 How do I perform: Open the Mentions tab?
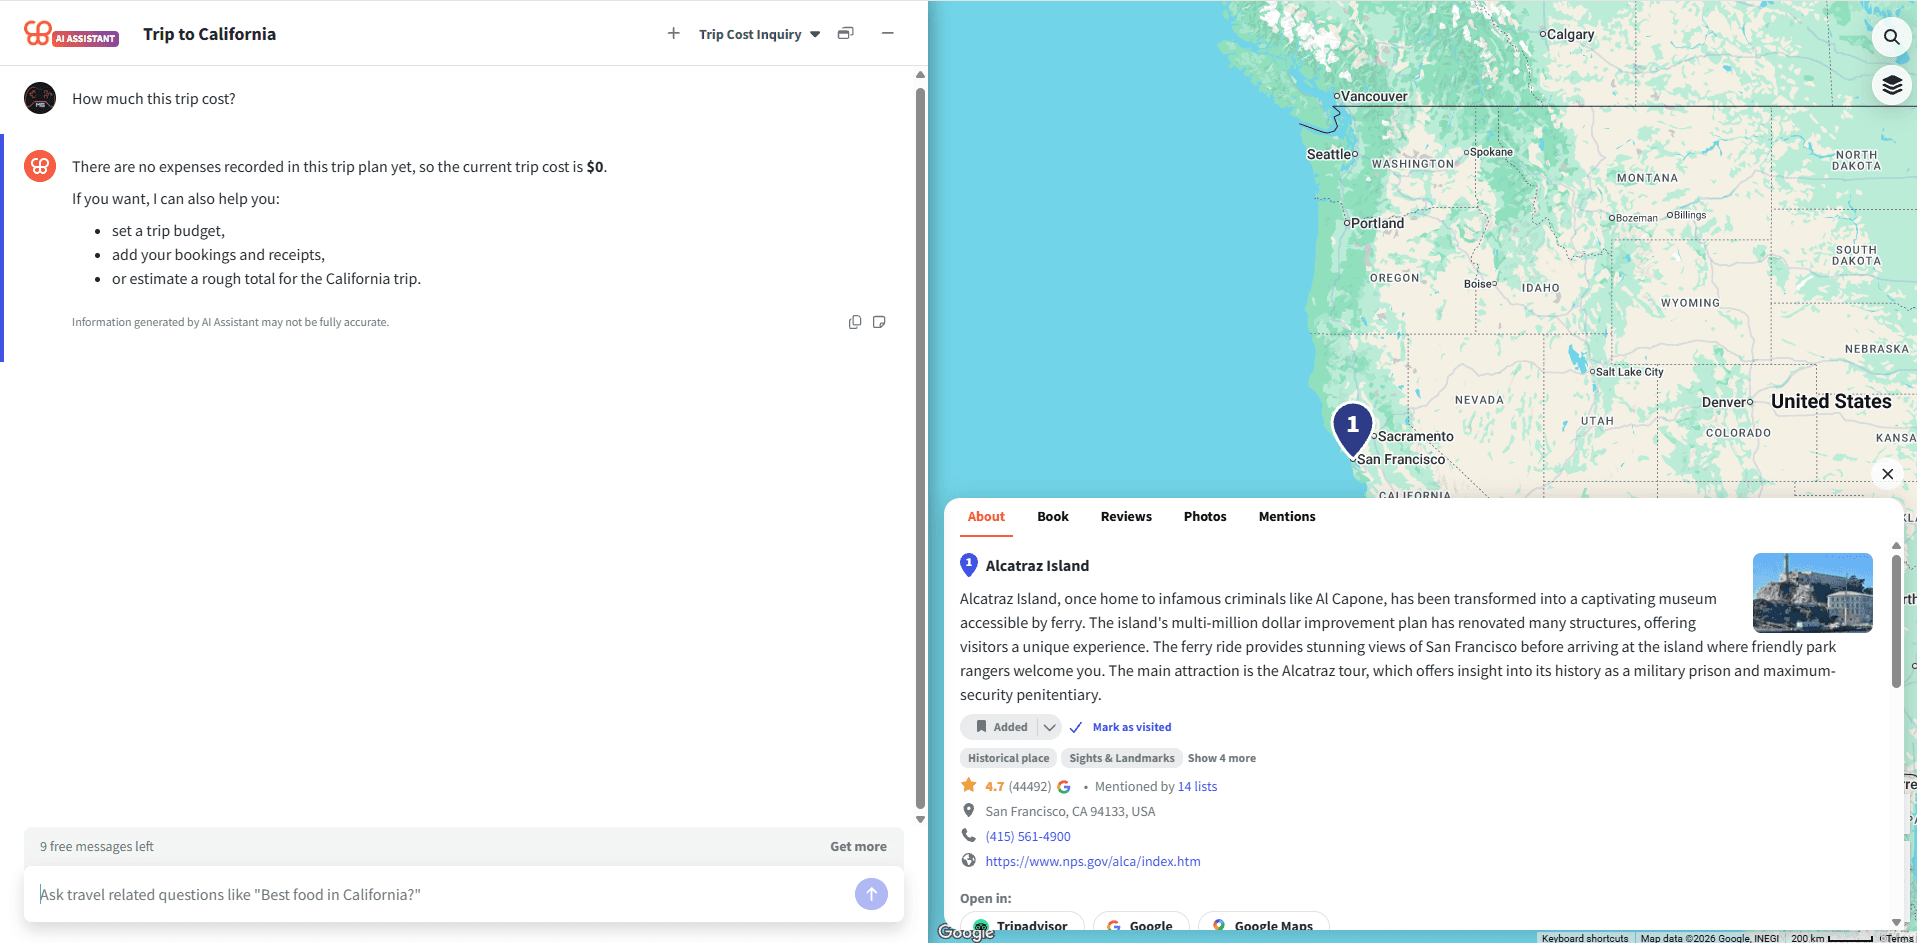(x=1287, y=517)
